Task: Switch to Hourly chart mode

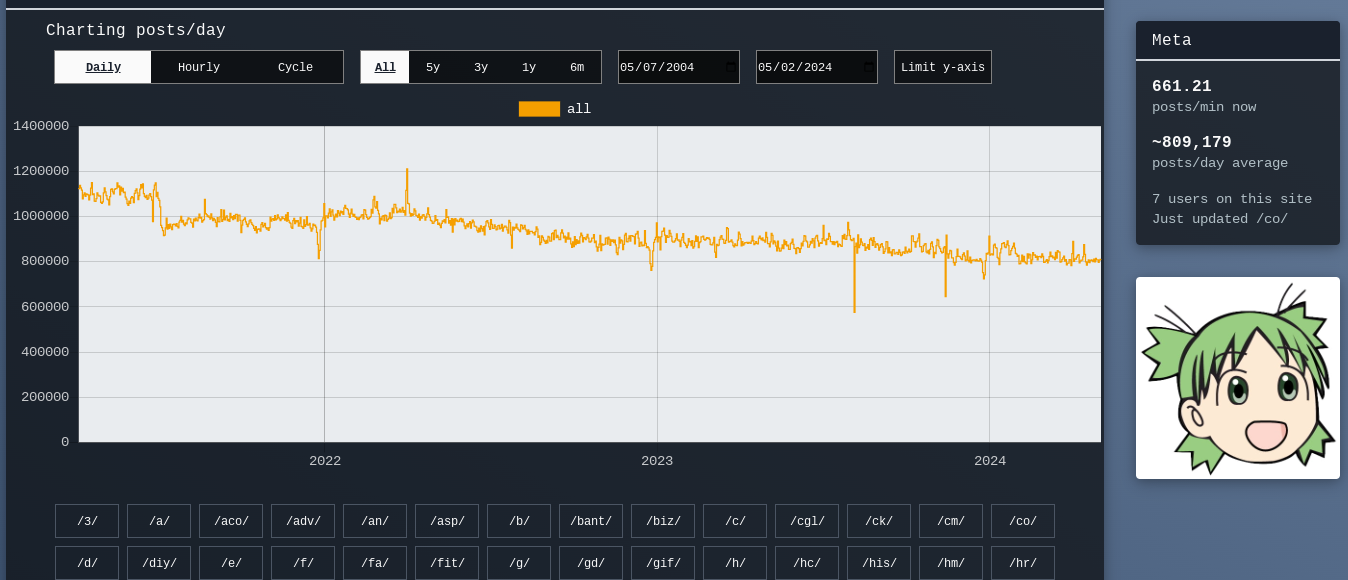Action: [199, 67]
